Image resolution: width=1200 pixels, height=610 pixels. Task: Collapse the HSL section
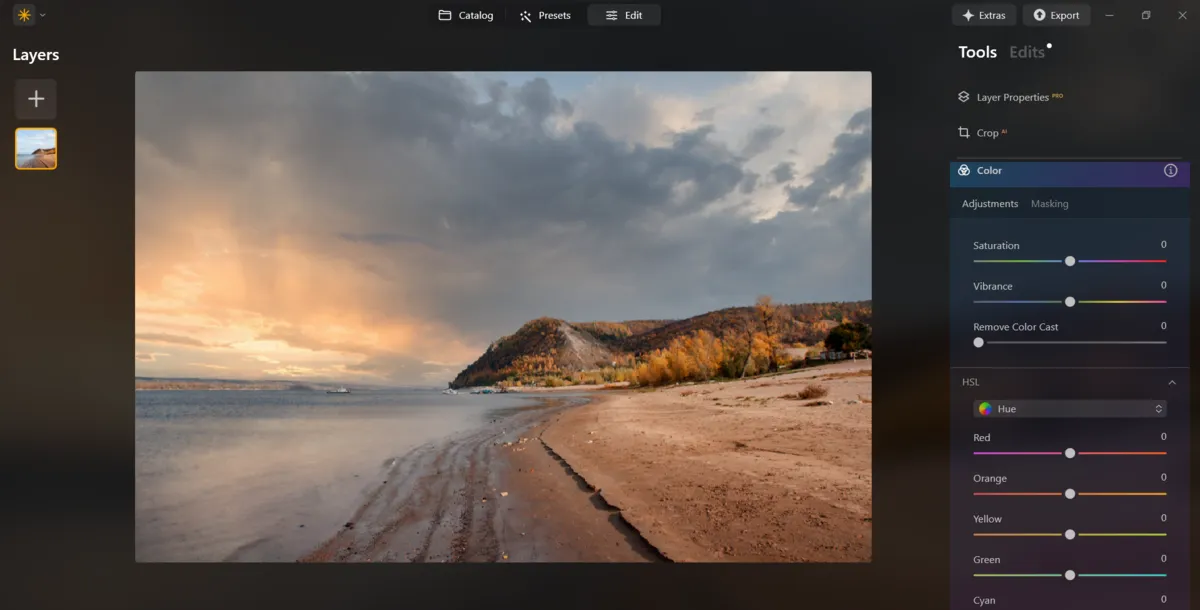[1172, 382]
